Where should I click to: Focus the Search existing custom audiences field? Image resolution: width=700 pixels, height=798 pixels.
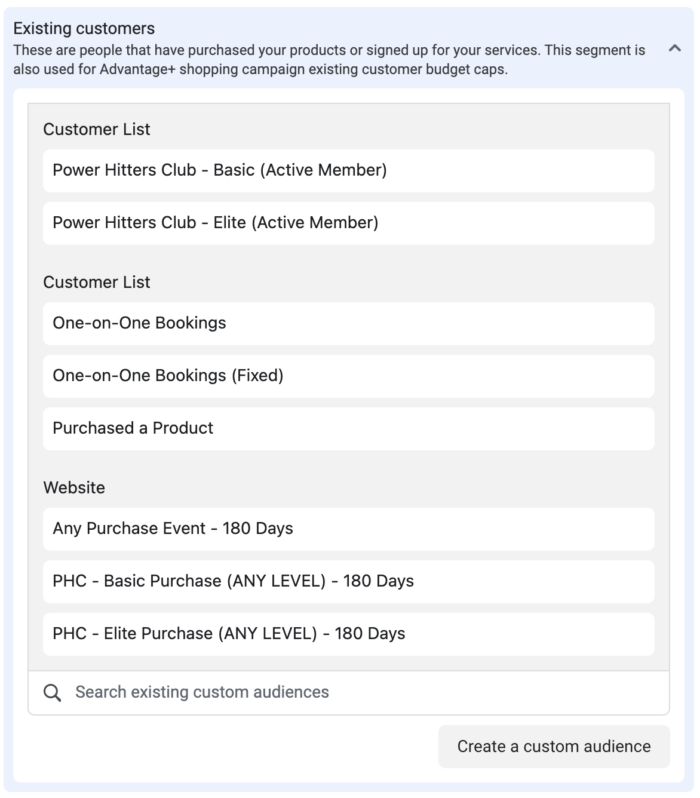(349, 693)
